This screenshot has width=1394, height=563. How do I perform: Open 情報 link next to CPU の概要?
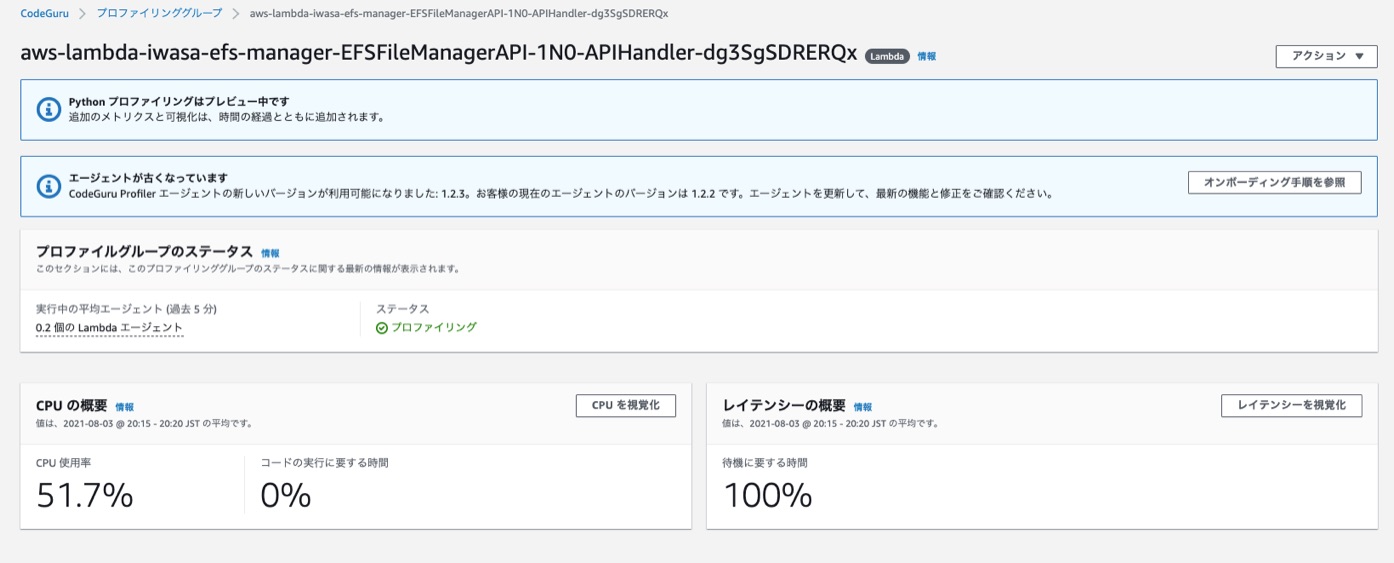[124, 407]
